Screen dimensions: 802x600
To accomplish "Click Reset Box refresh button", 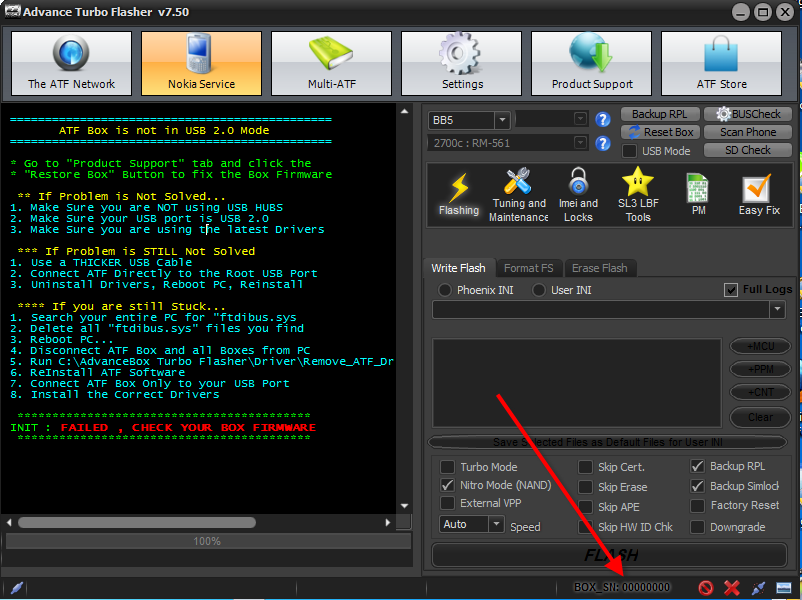I will 660,132.
